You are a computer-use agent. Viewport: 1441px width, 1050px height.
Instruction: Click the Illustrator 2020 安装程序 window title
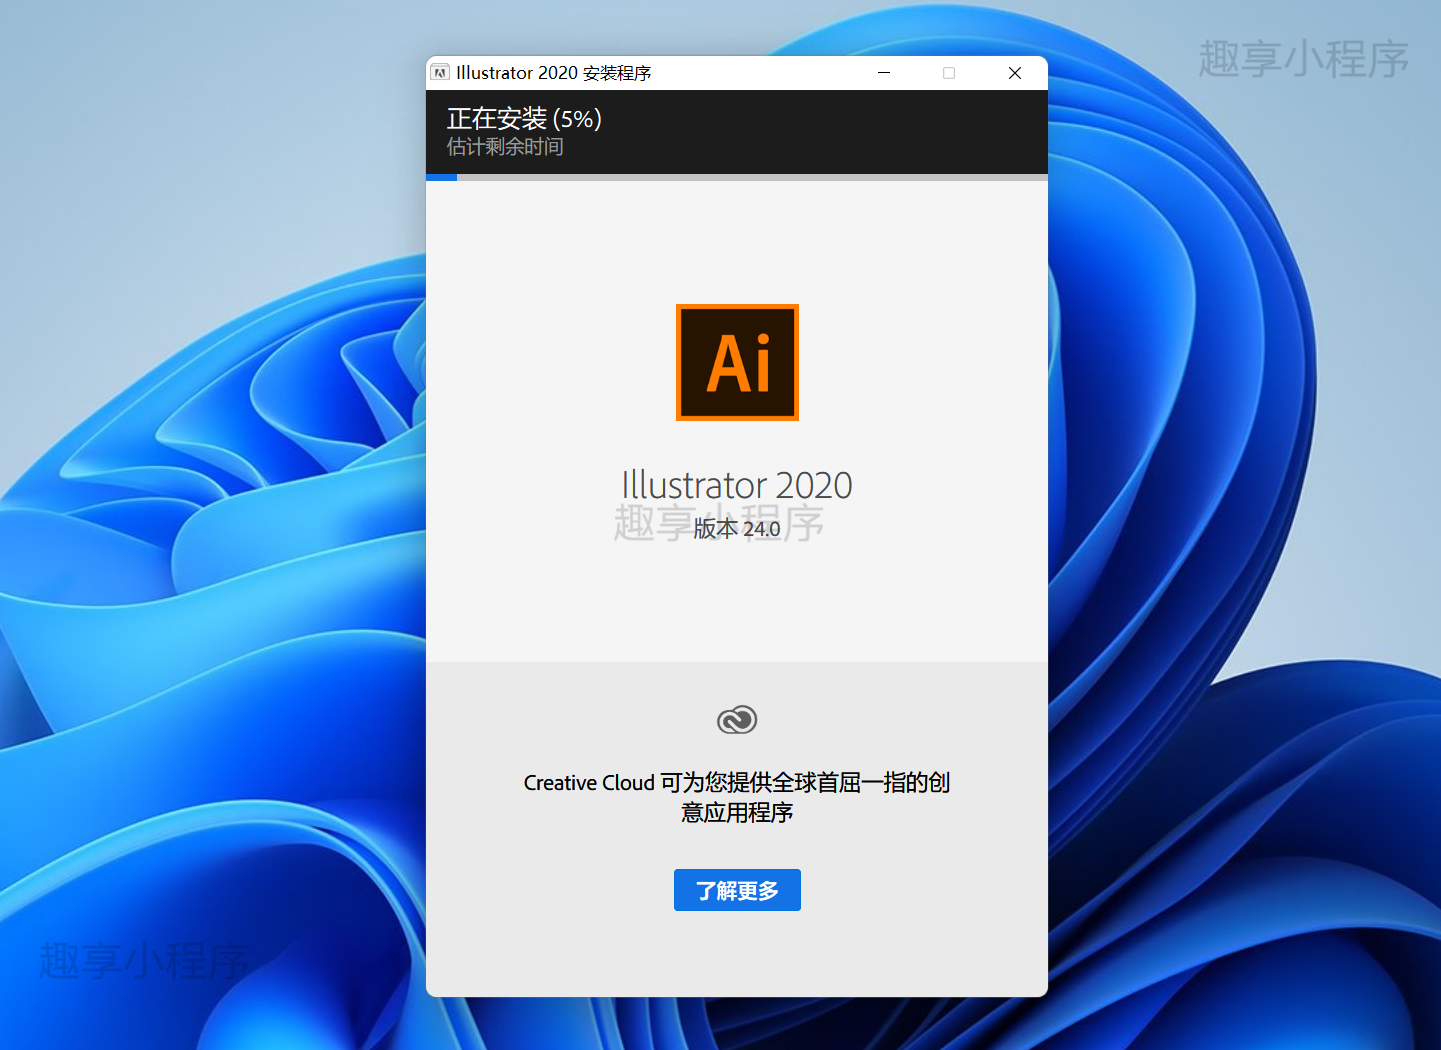554,73
